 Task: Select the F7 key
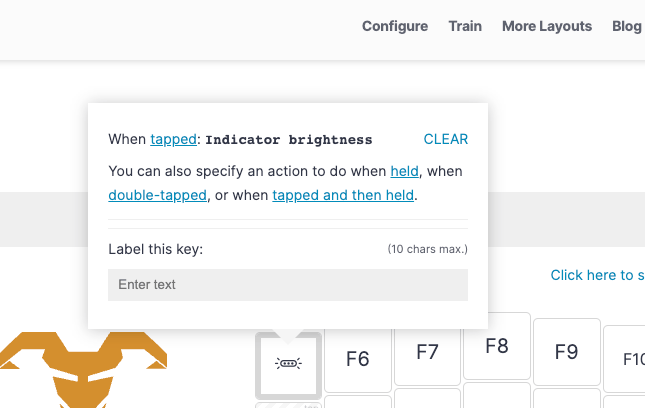tap(427, 352)
